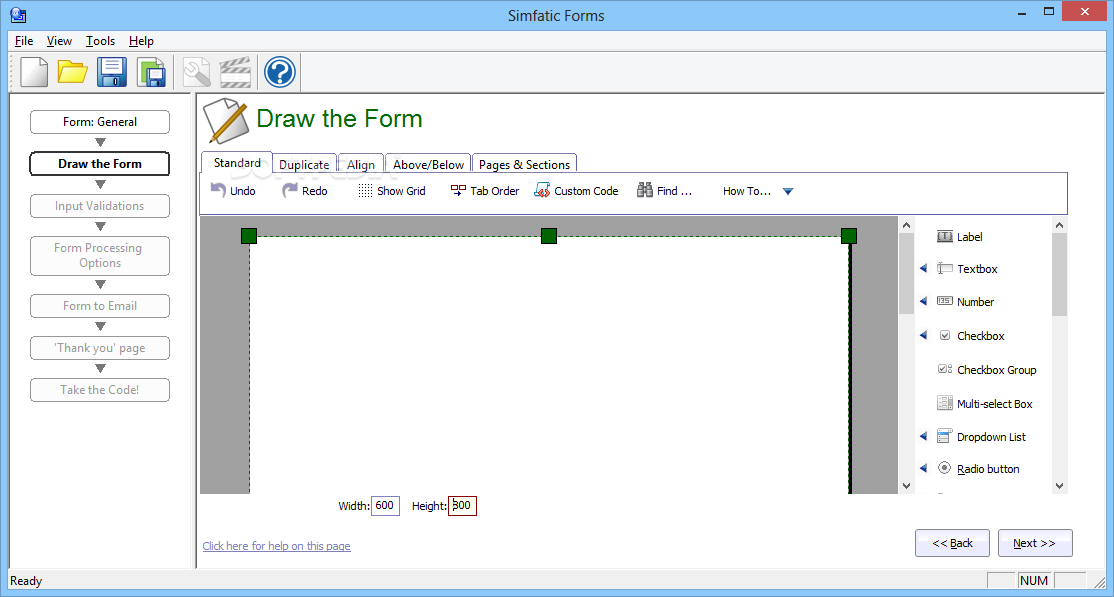
Task: Expand the arrow beside Number
Action: click(x=924, y=301)
